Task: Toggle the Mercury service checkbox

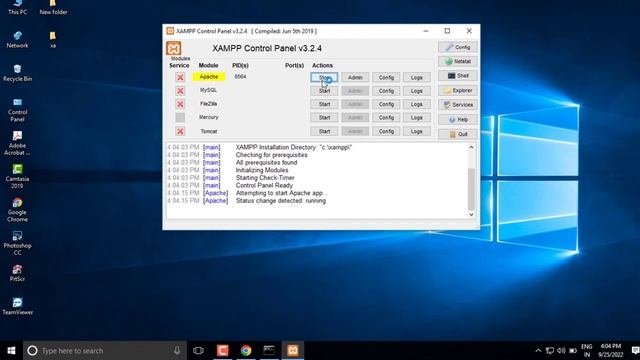Action: click(x=180, y=118)
